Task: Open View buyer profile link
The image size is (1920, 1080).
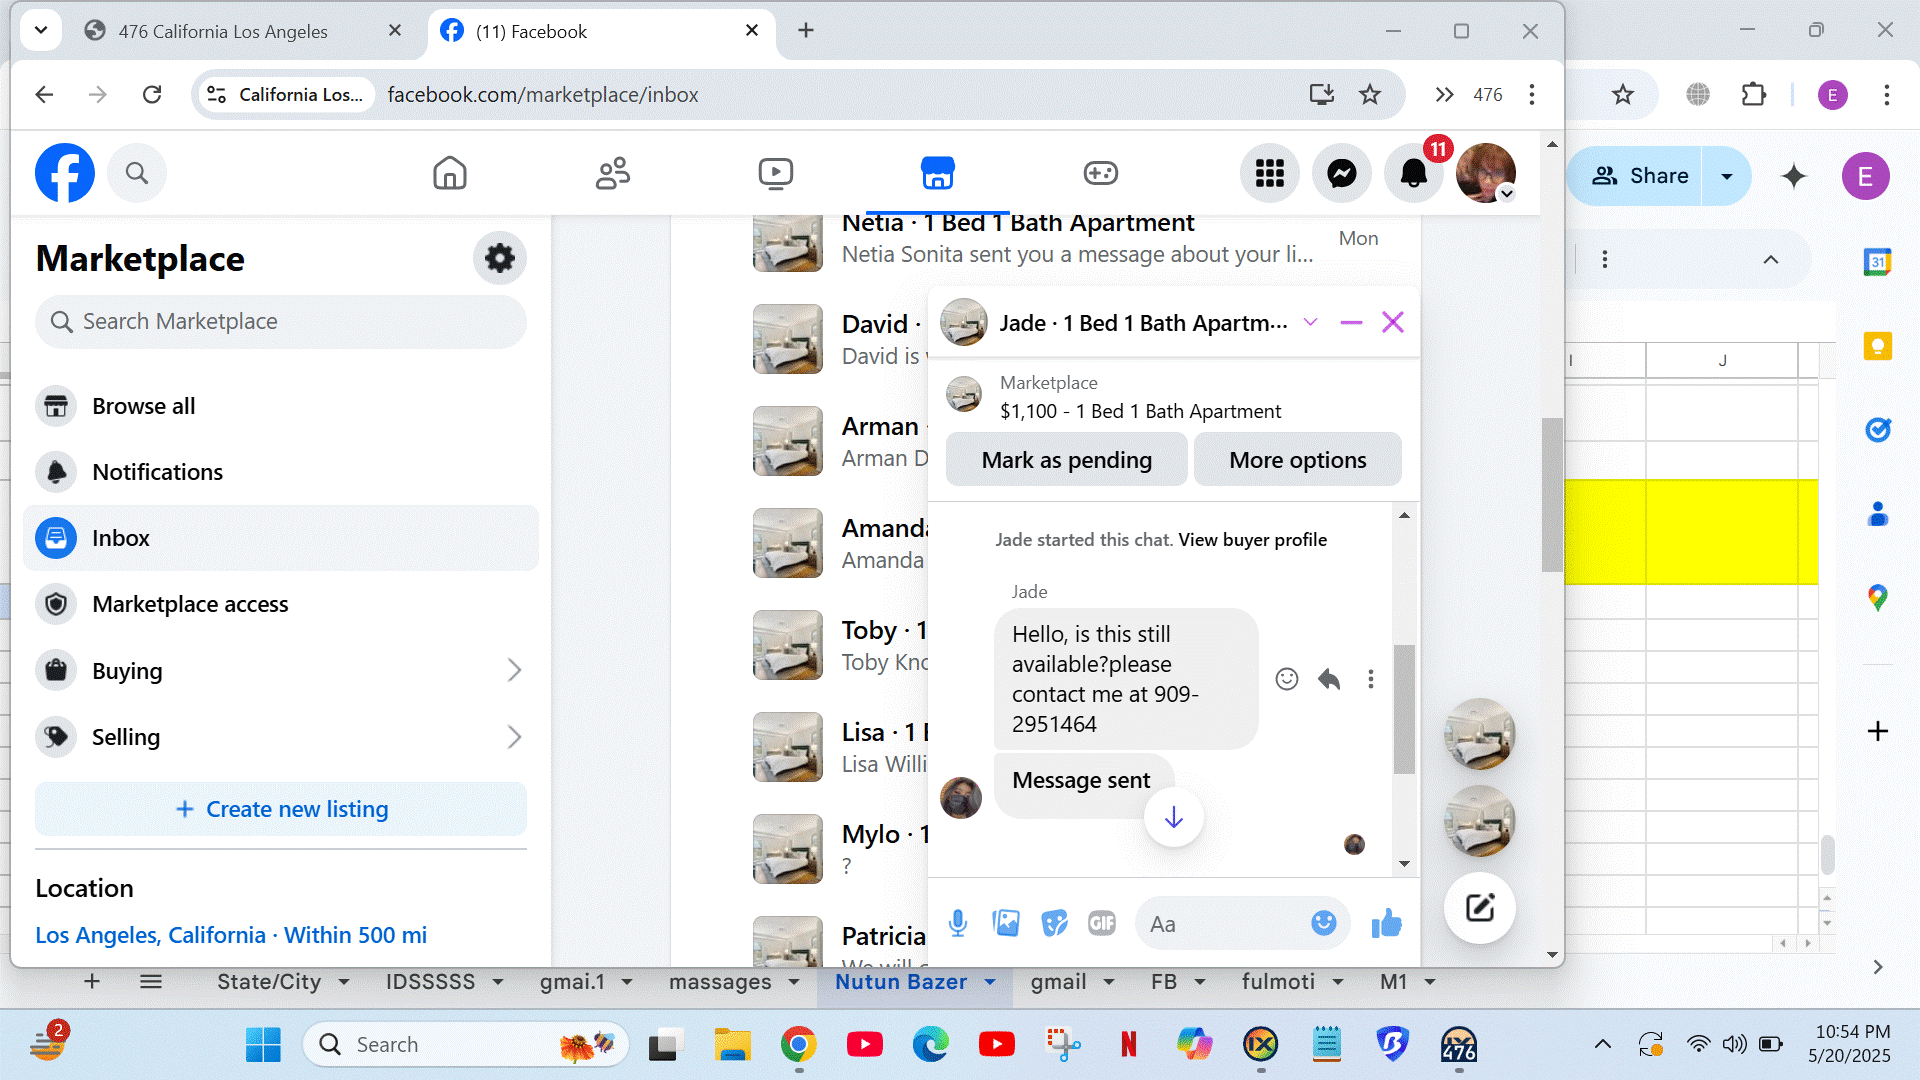Action: coord(1252,540)
